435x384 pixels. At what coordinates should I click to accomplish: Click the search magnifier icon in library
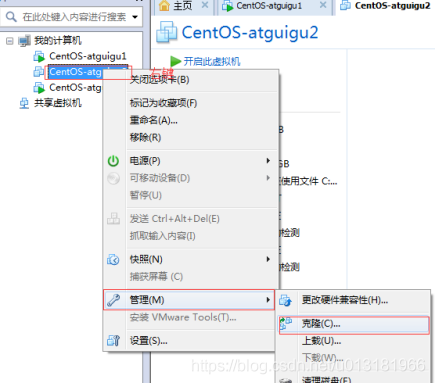(11, 16)
